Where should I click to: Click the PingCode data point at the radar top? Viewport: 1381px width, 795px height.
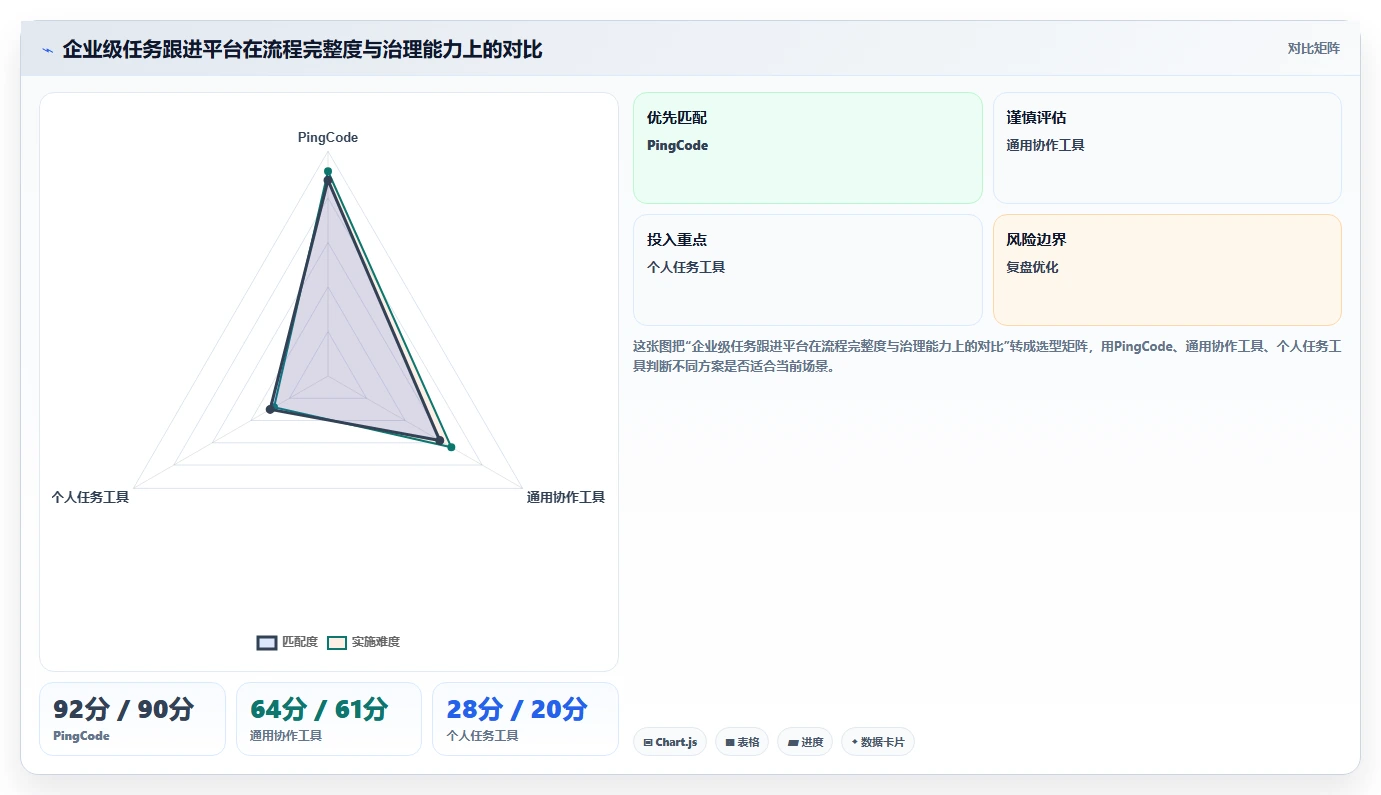328,172
